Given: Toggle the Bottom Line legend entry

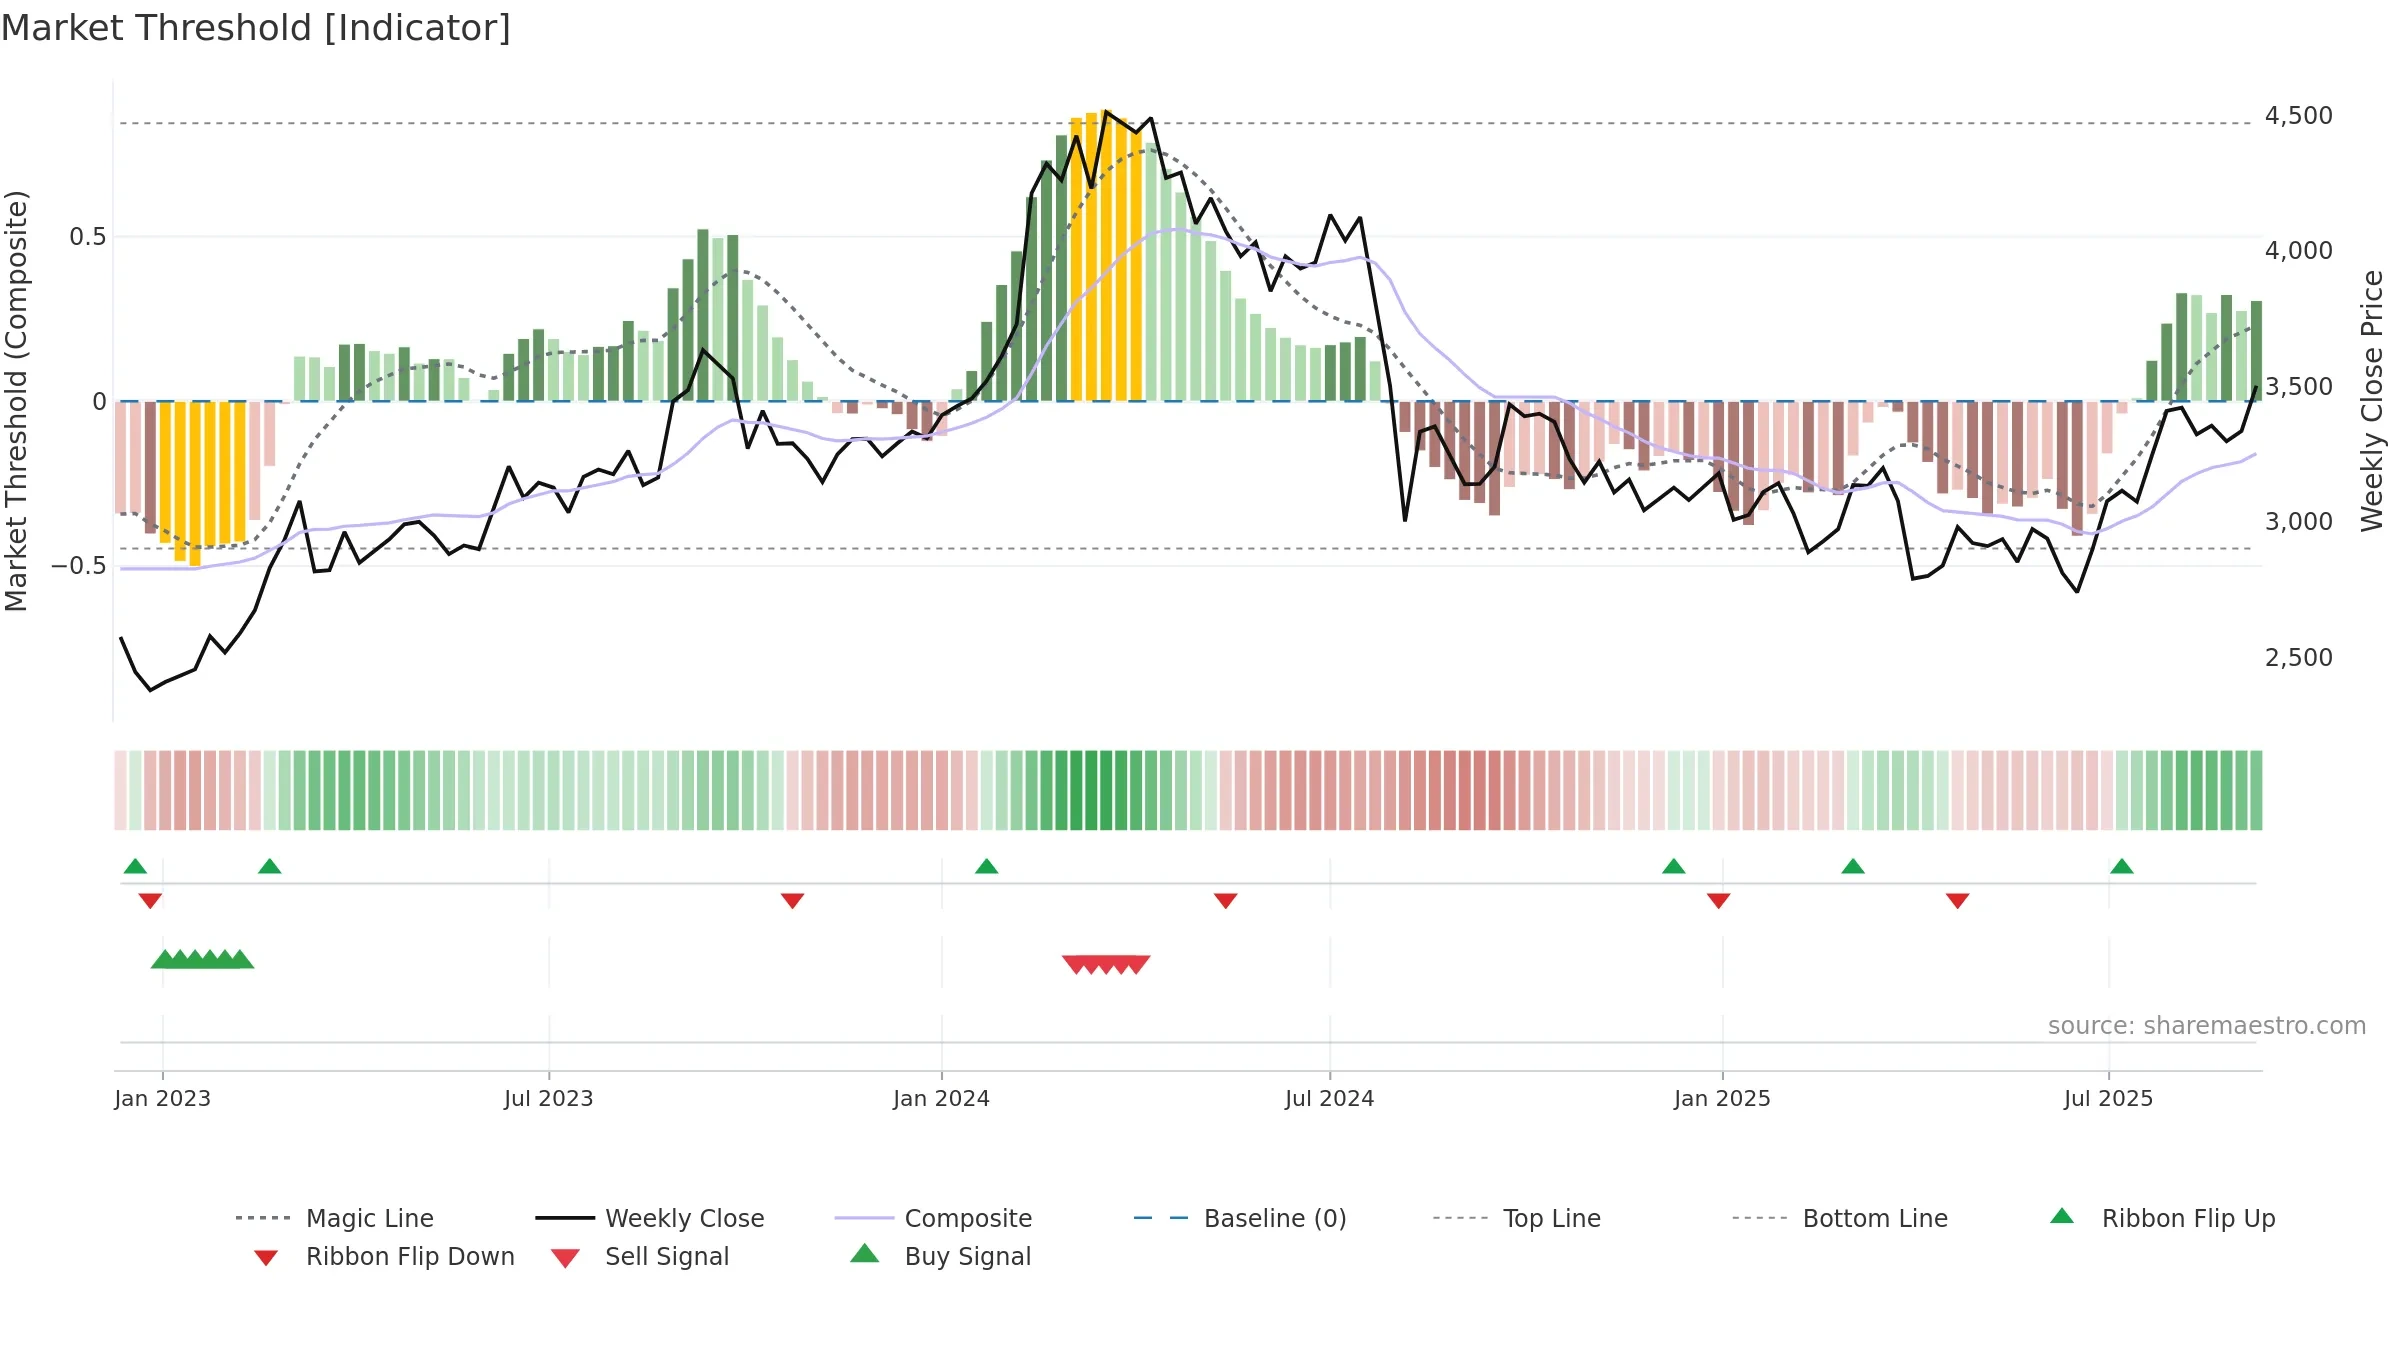Looking at the screenshot, I should (1840, 1218).
